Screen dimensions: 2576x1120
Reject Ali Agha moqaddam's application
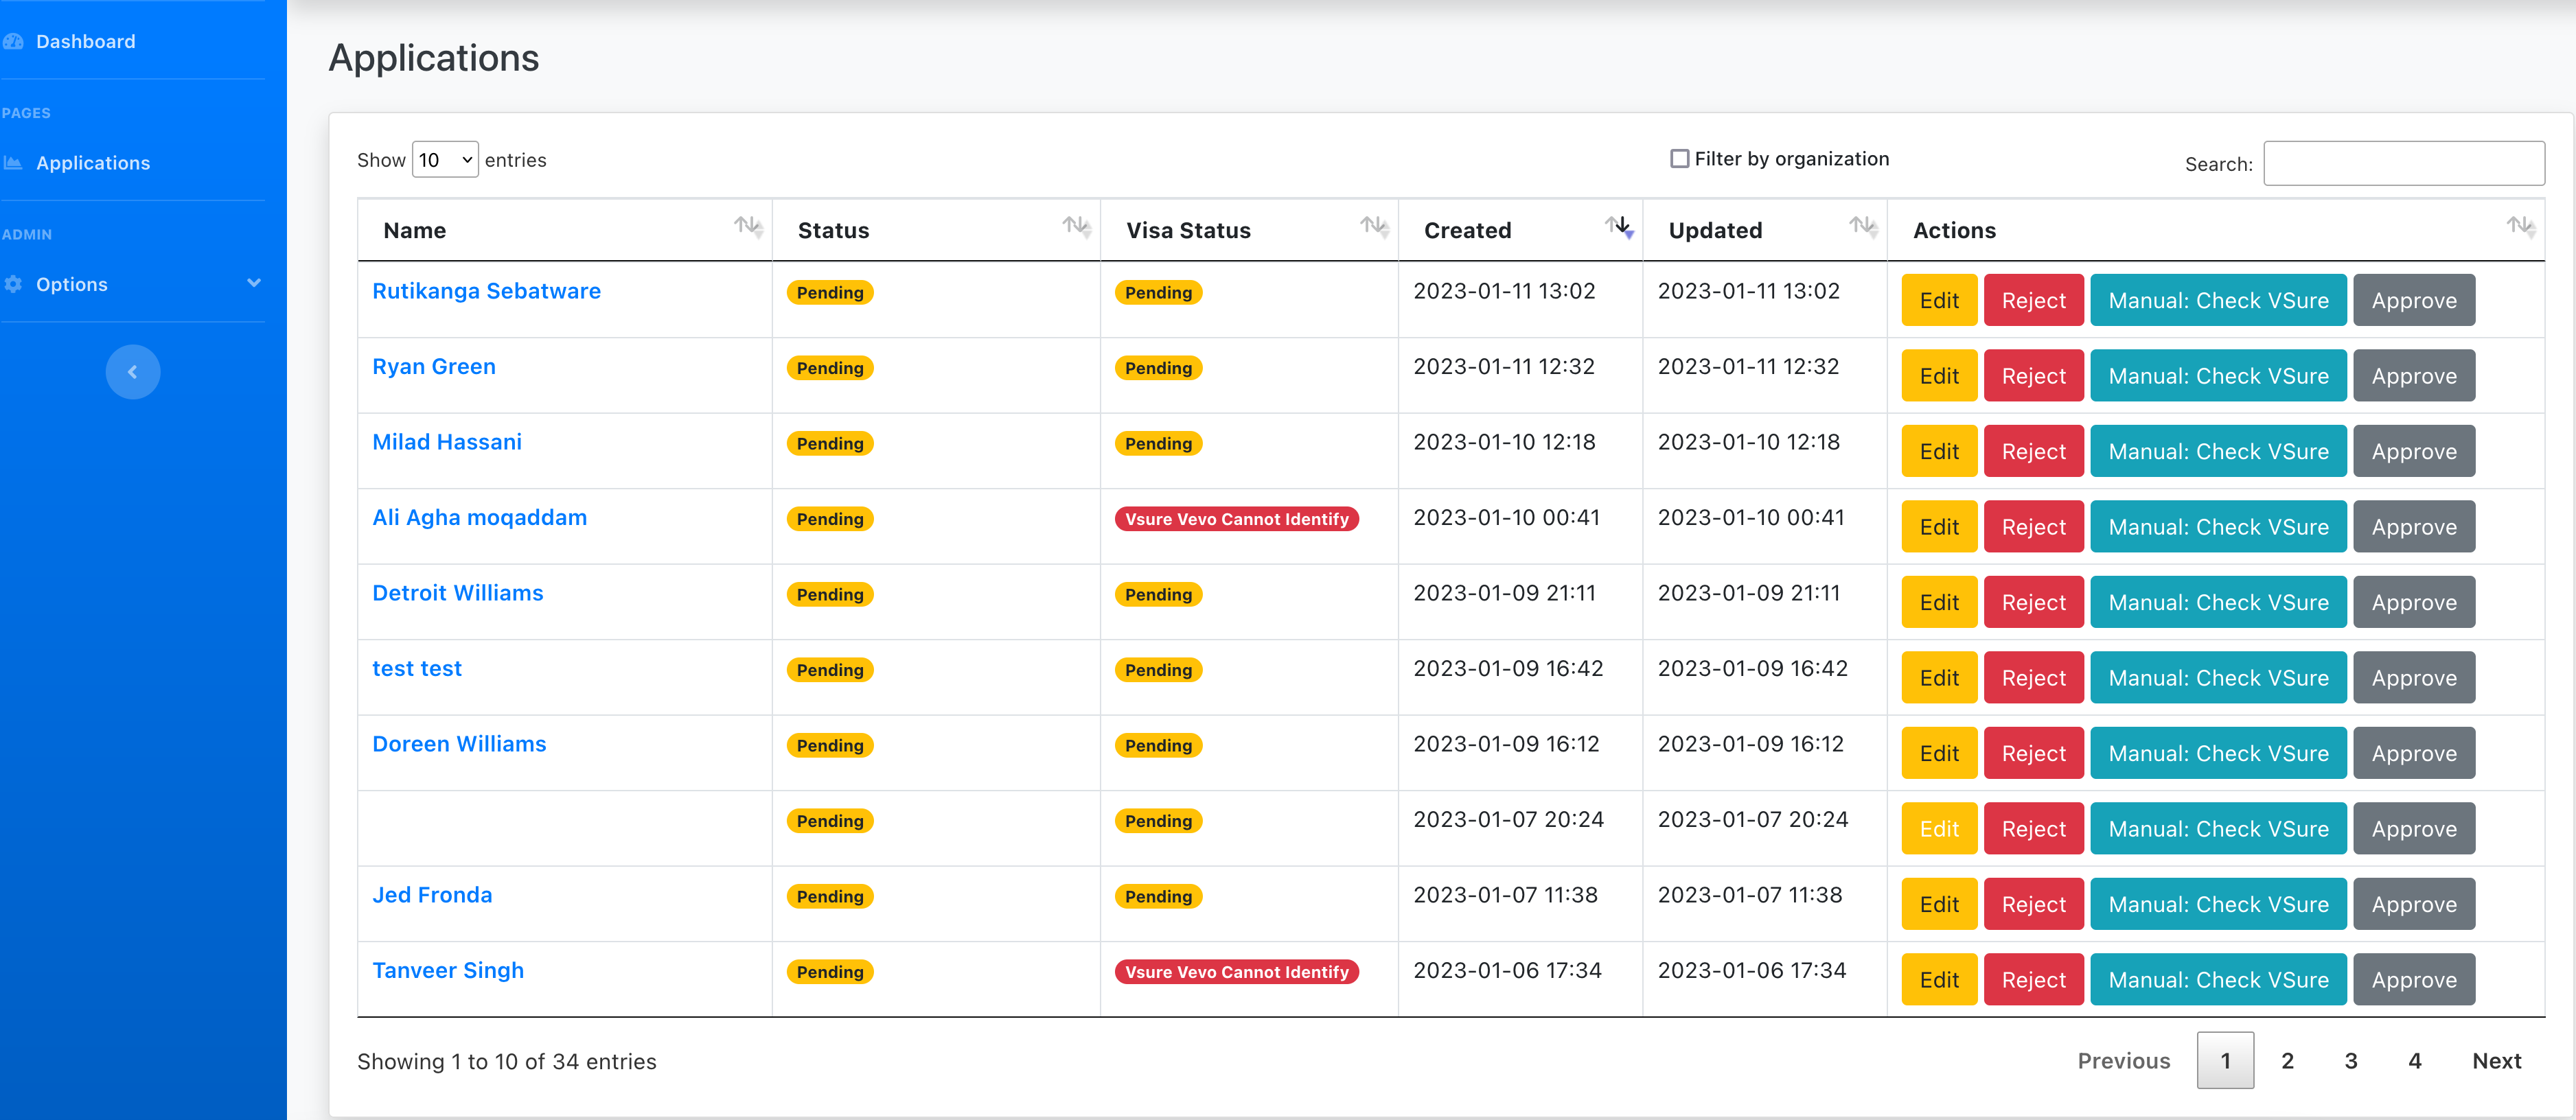[2033, 527]
